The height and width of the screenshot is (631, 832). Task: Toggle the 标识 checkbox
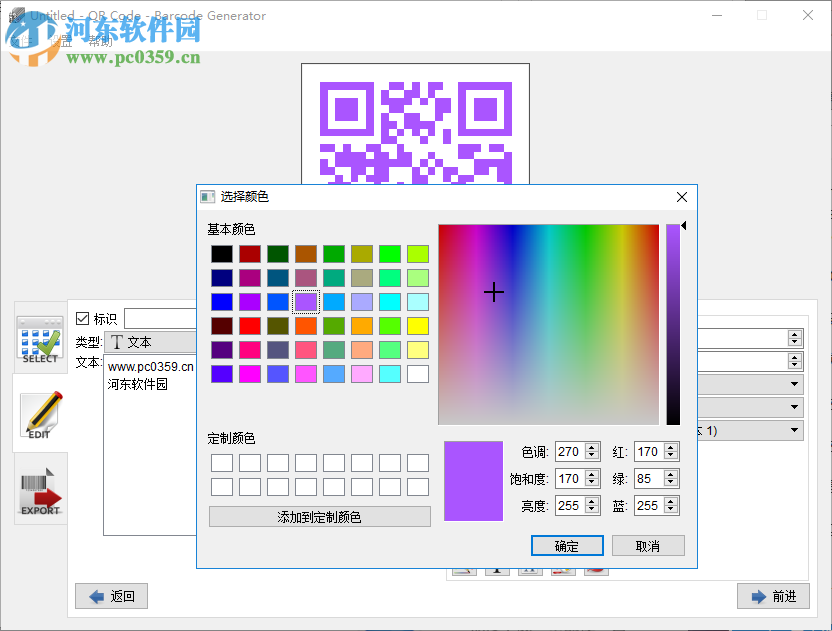[x=83, y=318]
